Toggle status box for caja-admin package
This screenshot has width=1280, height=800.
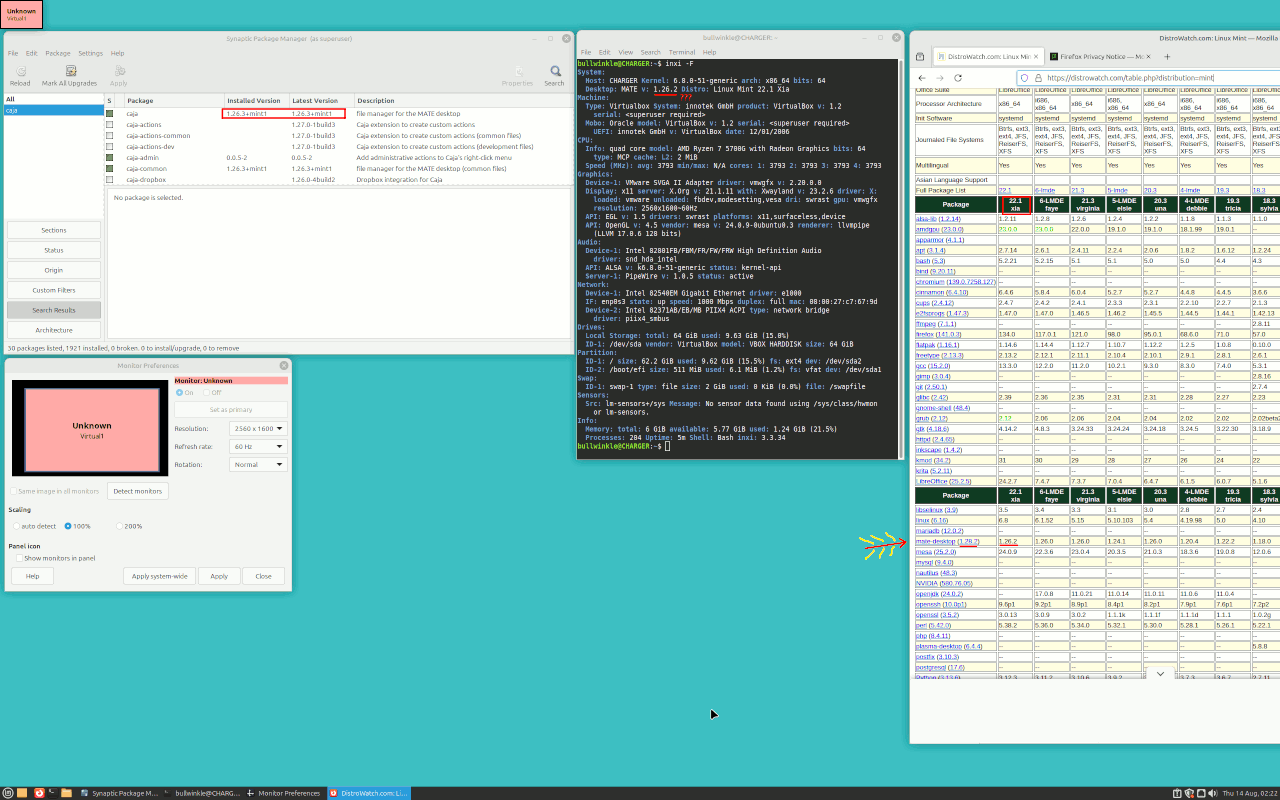pyautogui.click(x=110, y=158)
